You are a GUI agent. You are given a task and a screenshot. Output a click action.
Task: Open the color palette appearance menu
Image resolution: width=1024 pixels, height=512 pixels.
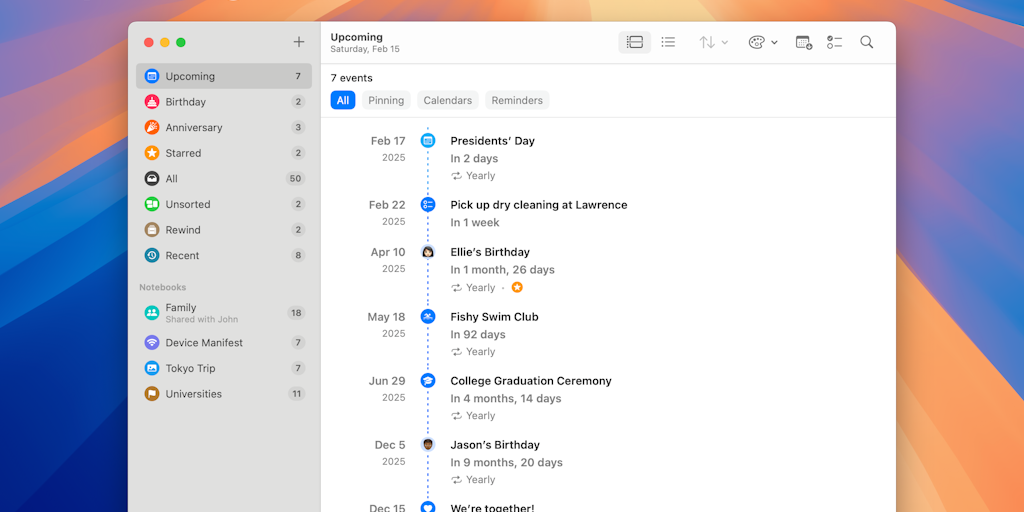763,42
